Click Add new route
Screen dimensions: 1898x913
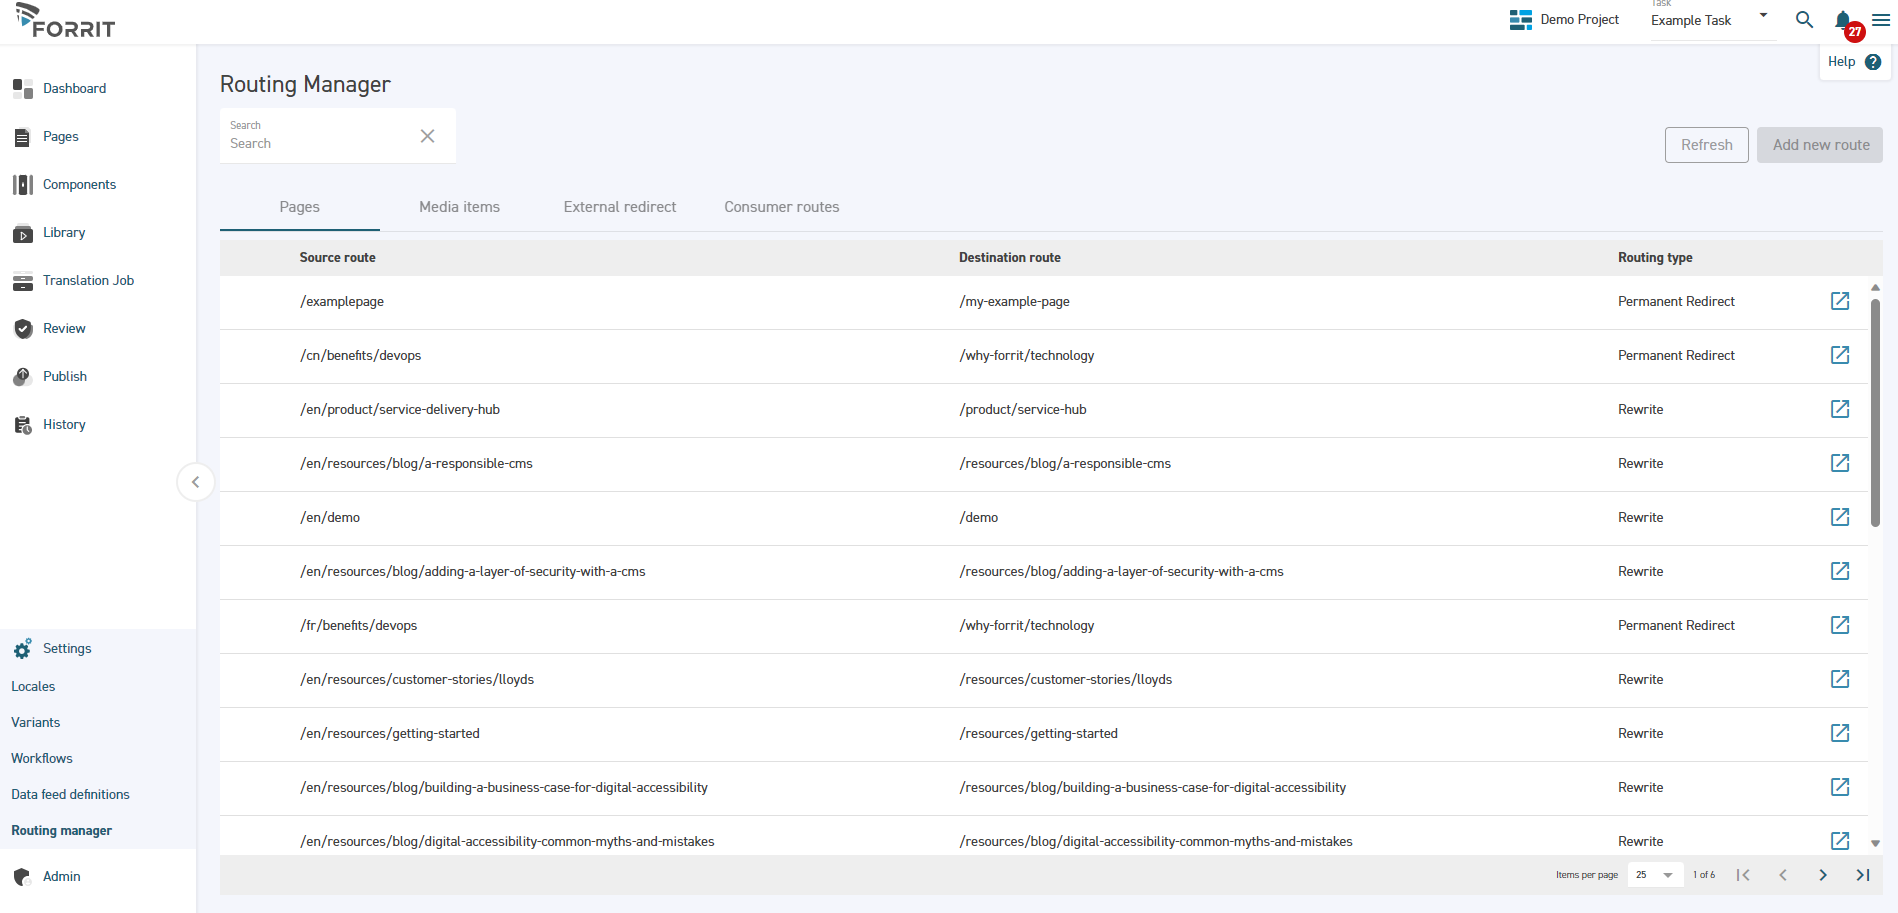[x=1819, y=144]
